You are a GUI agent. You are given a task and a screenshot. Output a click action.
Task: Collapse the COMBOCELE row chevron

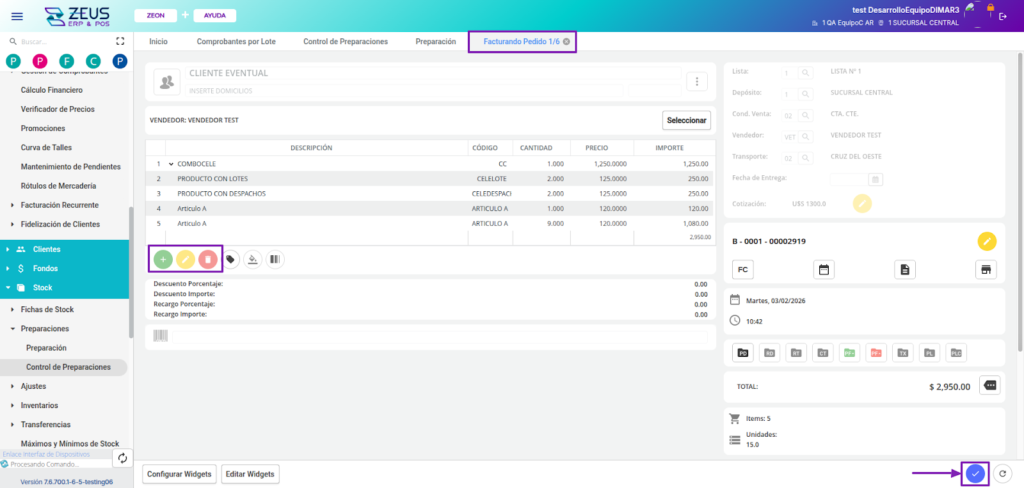coord(171,163)
